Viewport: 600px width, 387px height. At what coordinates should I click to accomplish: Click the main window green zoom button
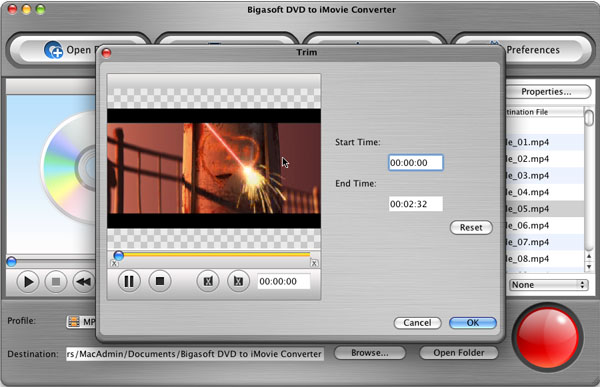pos(41,9)
